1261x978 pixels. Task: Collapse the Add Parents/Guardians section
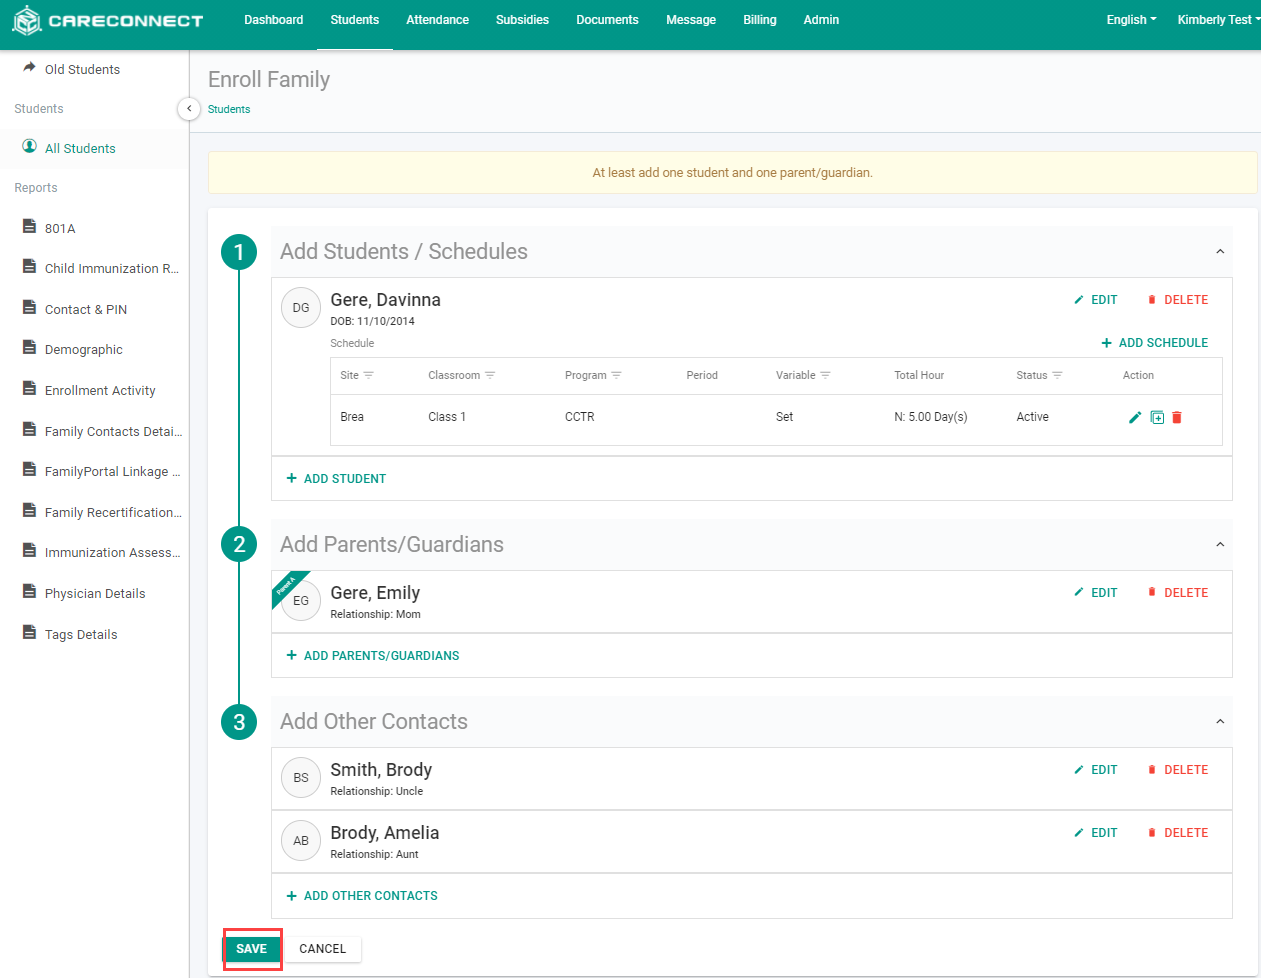(1220, 545)
